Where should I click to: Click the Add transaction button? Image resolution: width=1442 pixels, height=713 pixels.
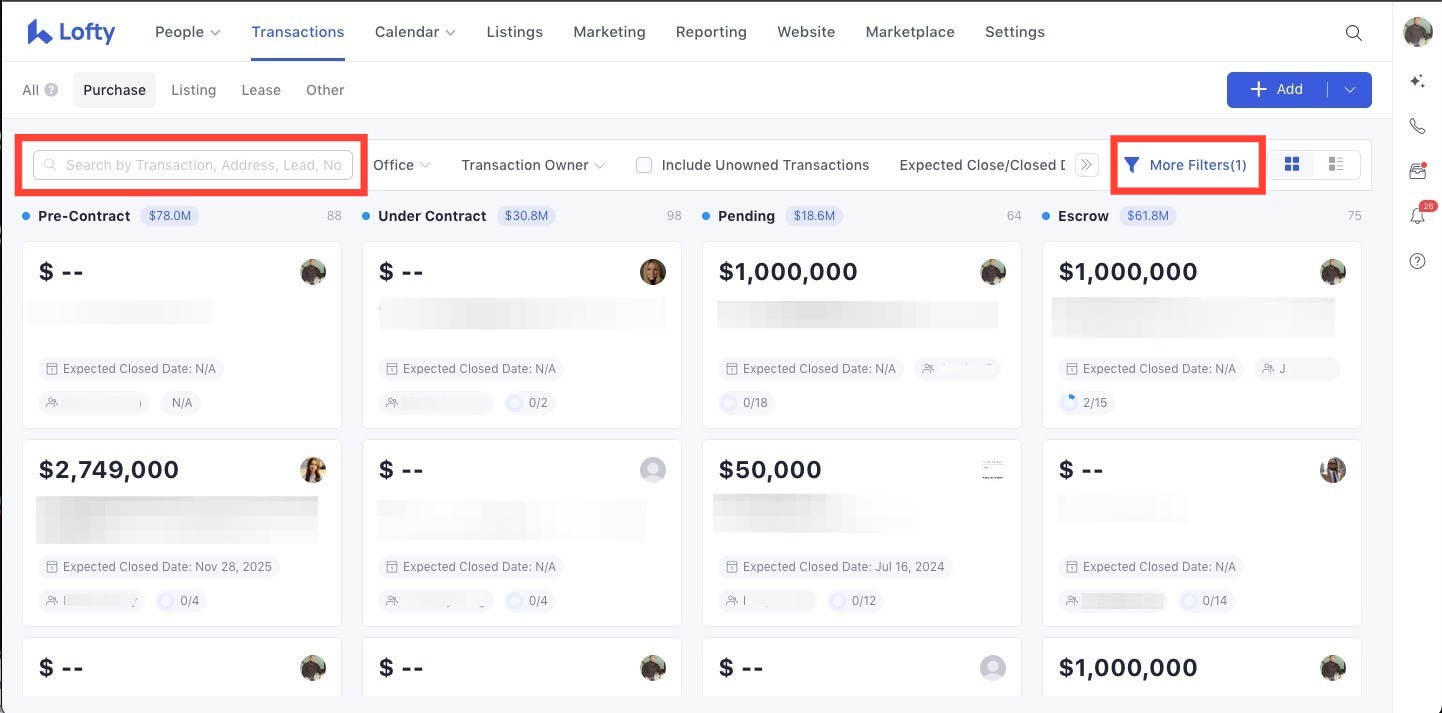click(x=1277, y=90)
